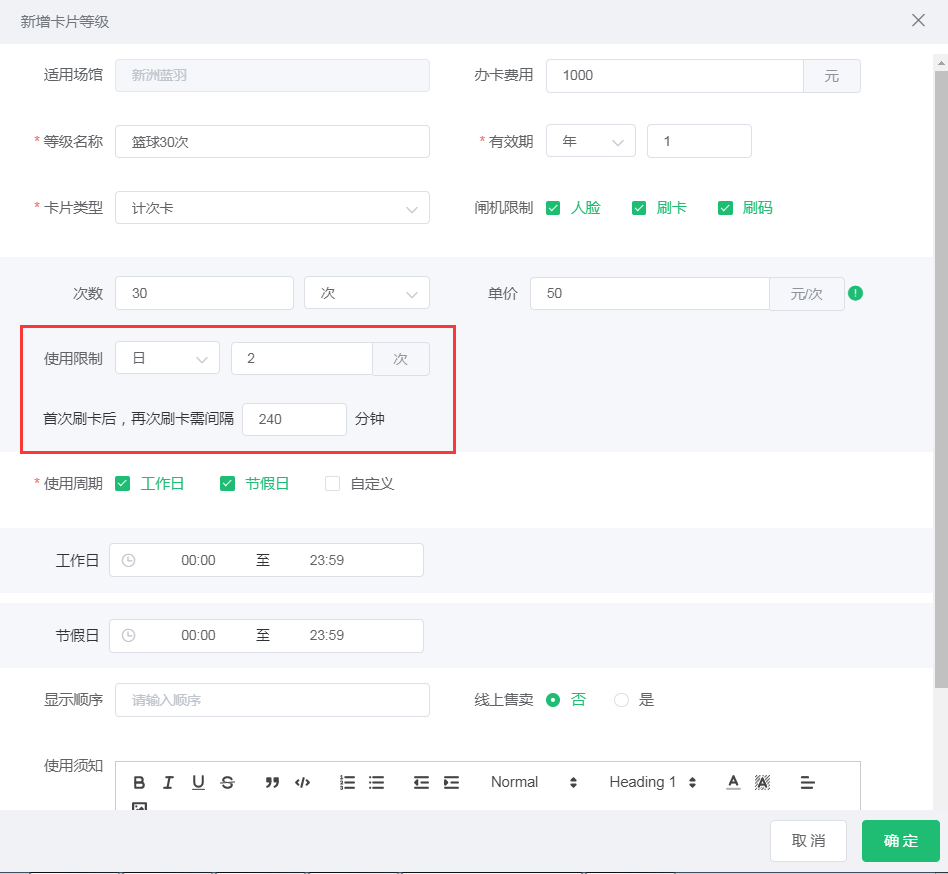948x874 pixels.
Task: Open the 卡片类型 dropdown
Action: [272, 208]
